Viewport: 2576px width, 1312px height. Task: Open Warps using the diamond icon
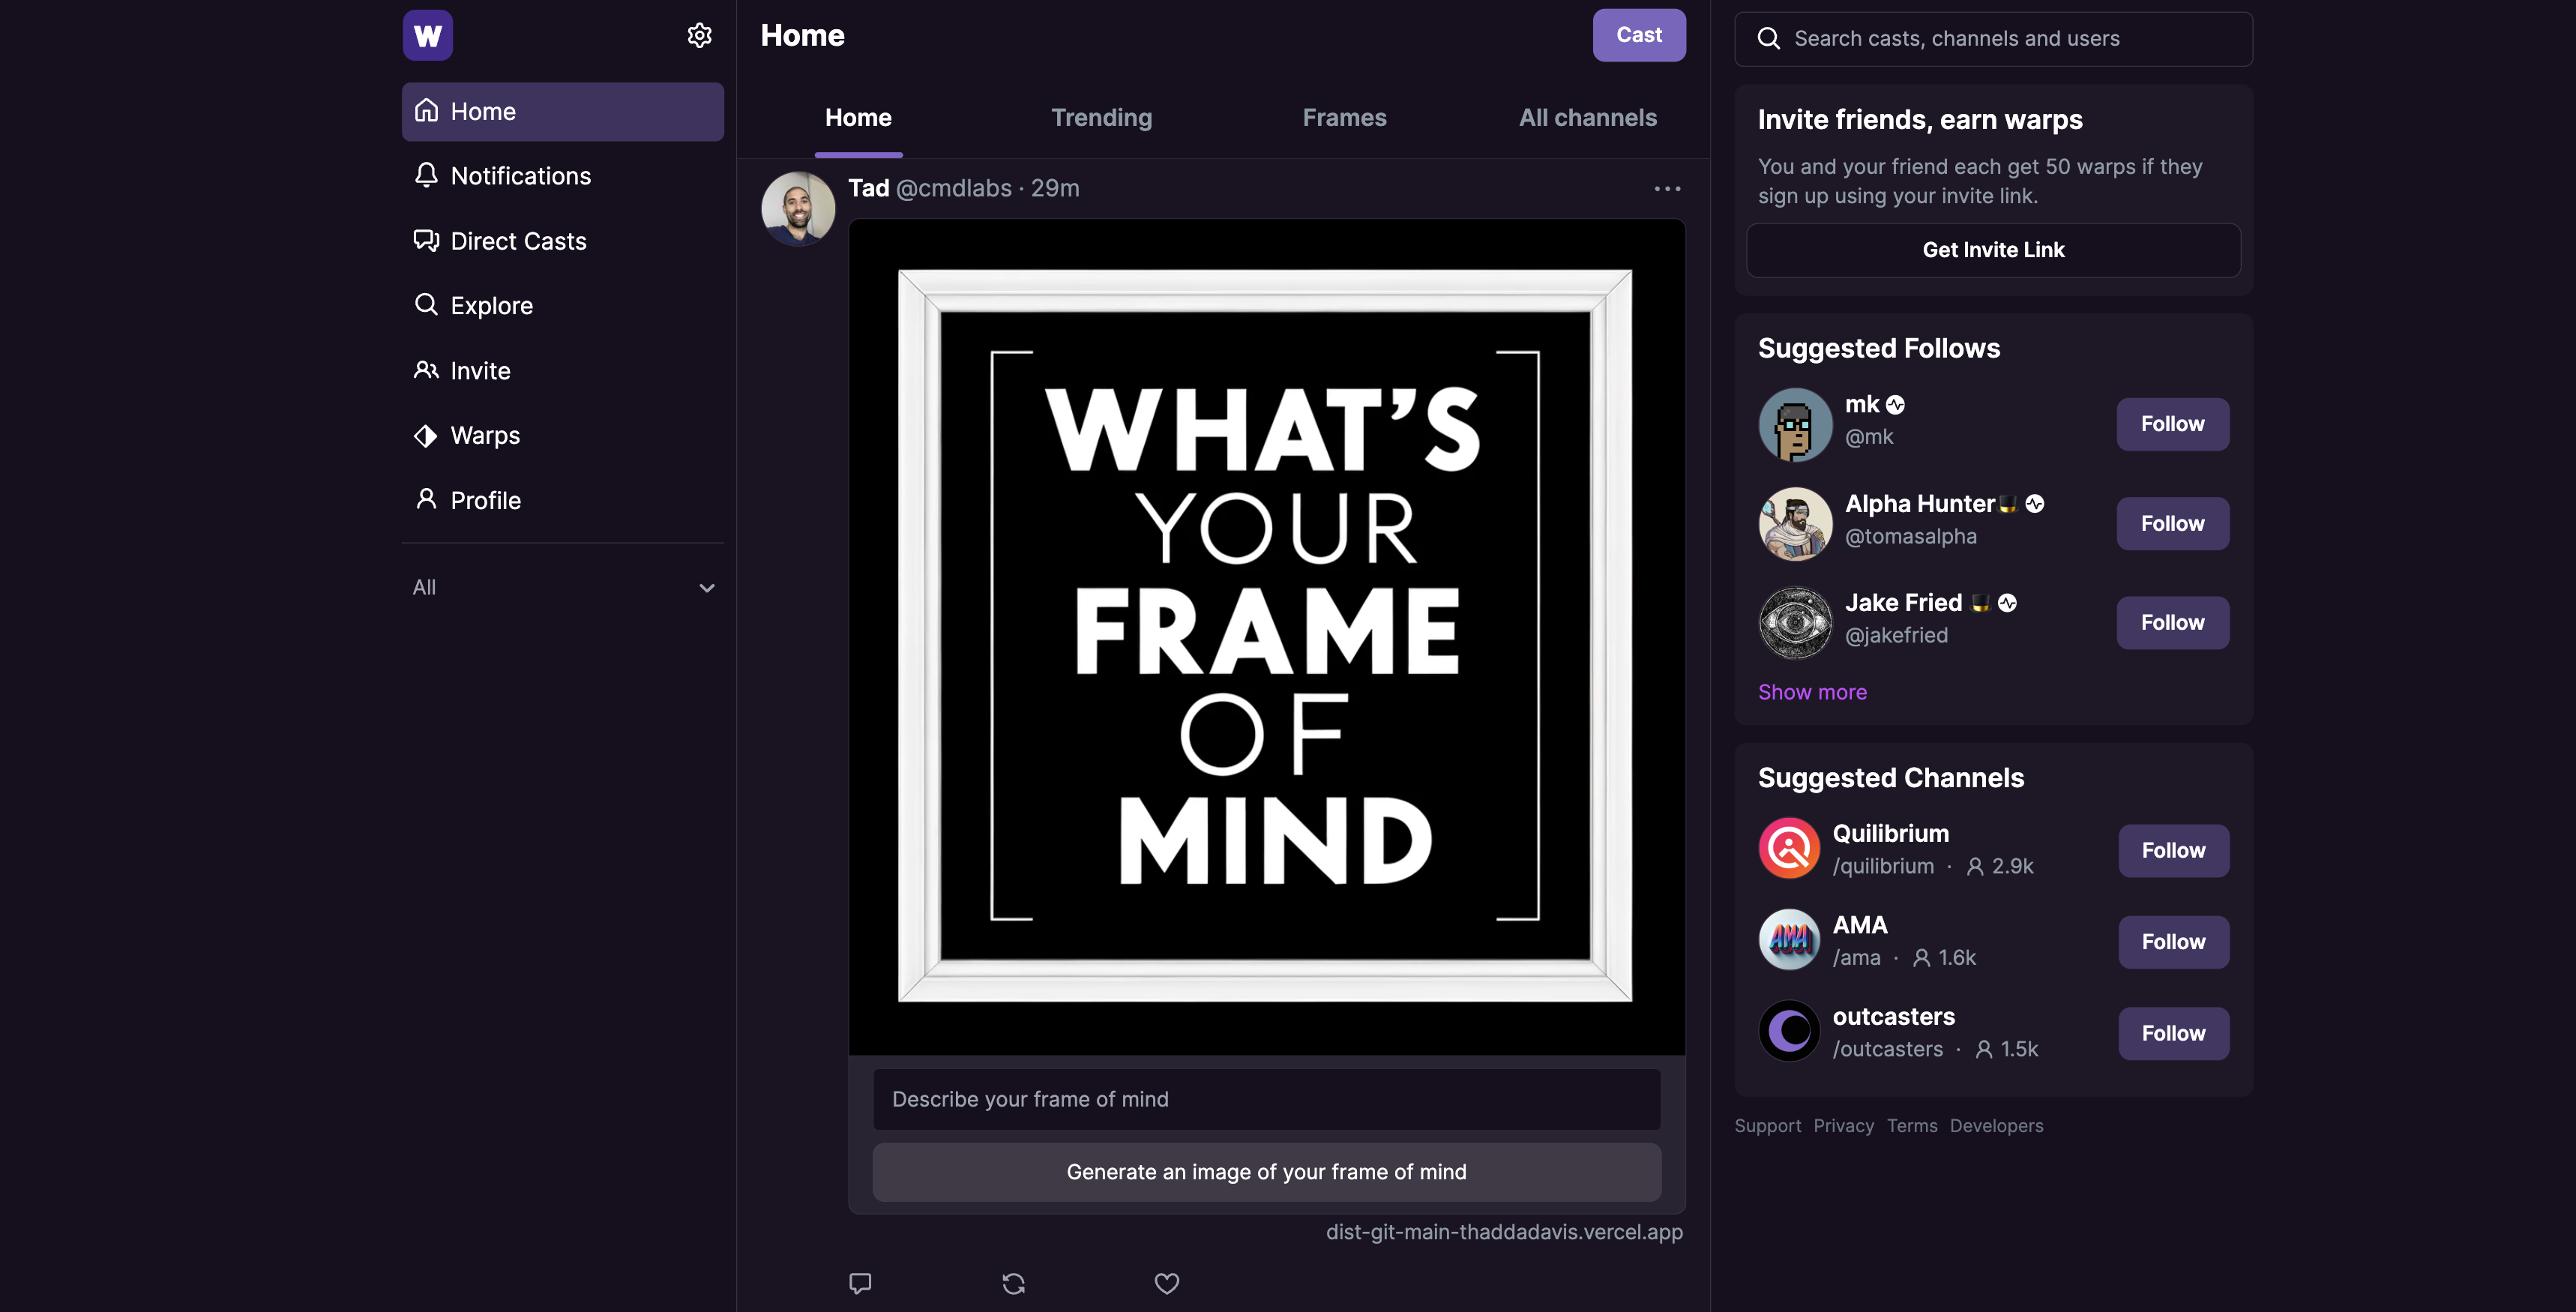click(x=426, y=435)
